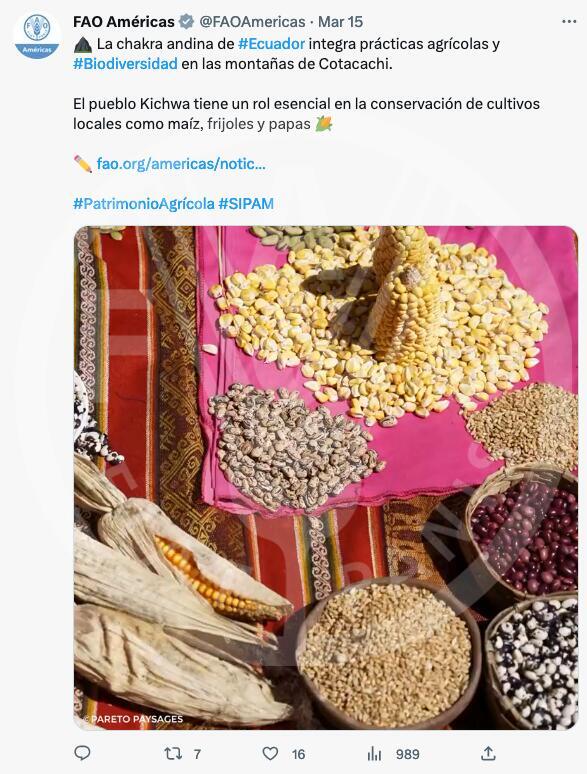Click the 989 views count
Image resolution: width=587 pixels, height=774 pixels.
point(408,754)
